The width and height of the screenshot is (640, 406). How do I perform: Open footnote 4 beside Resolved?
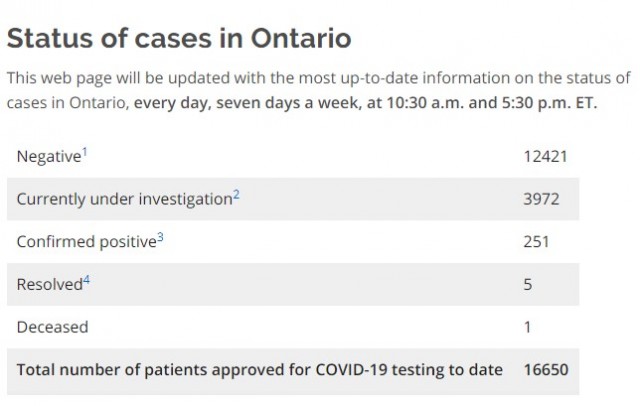coord(87,280)
